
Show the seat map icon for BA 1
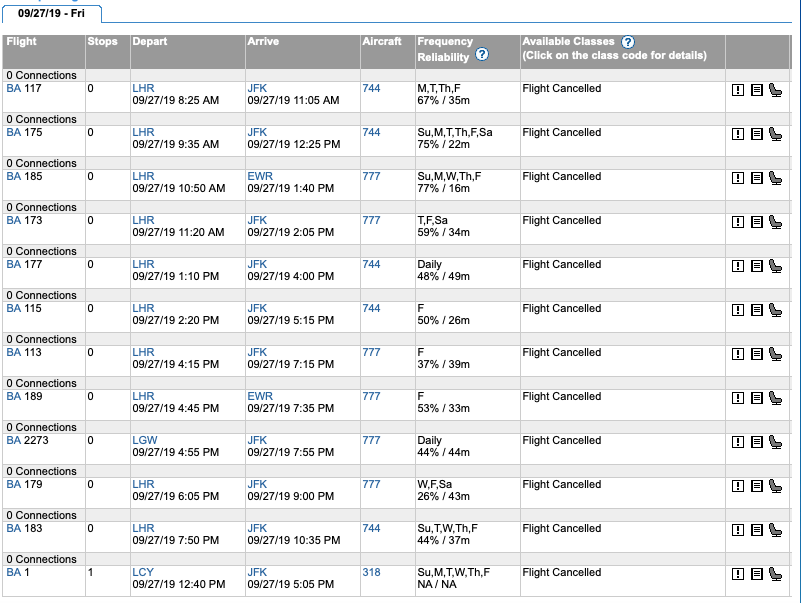pos(775,574)
